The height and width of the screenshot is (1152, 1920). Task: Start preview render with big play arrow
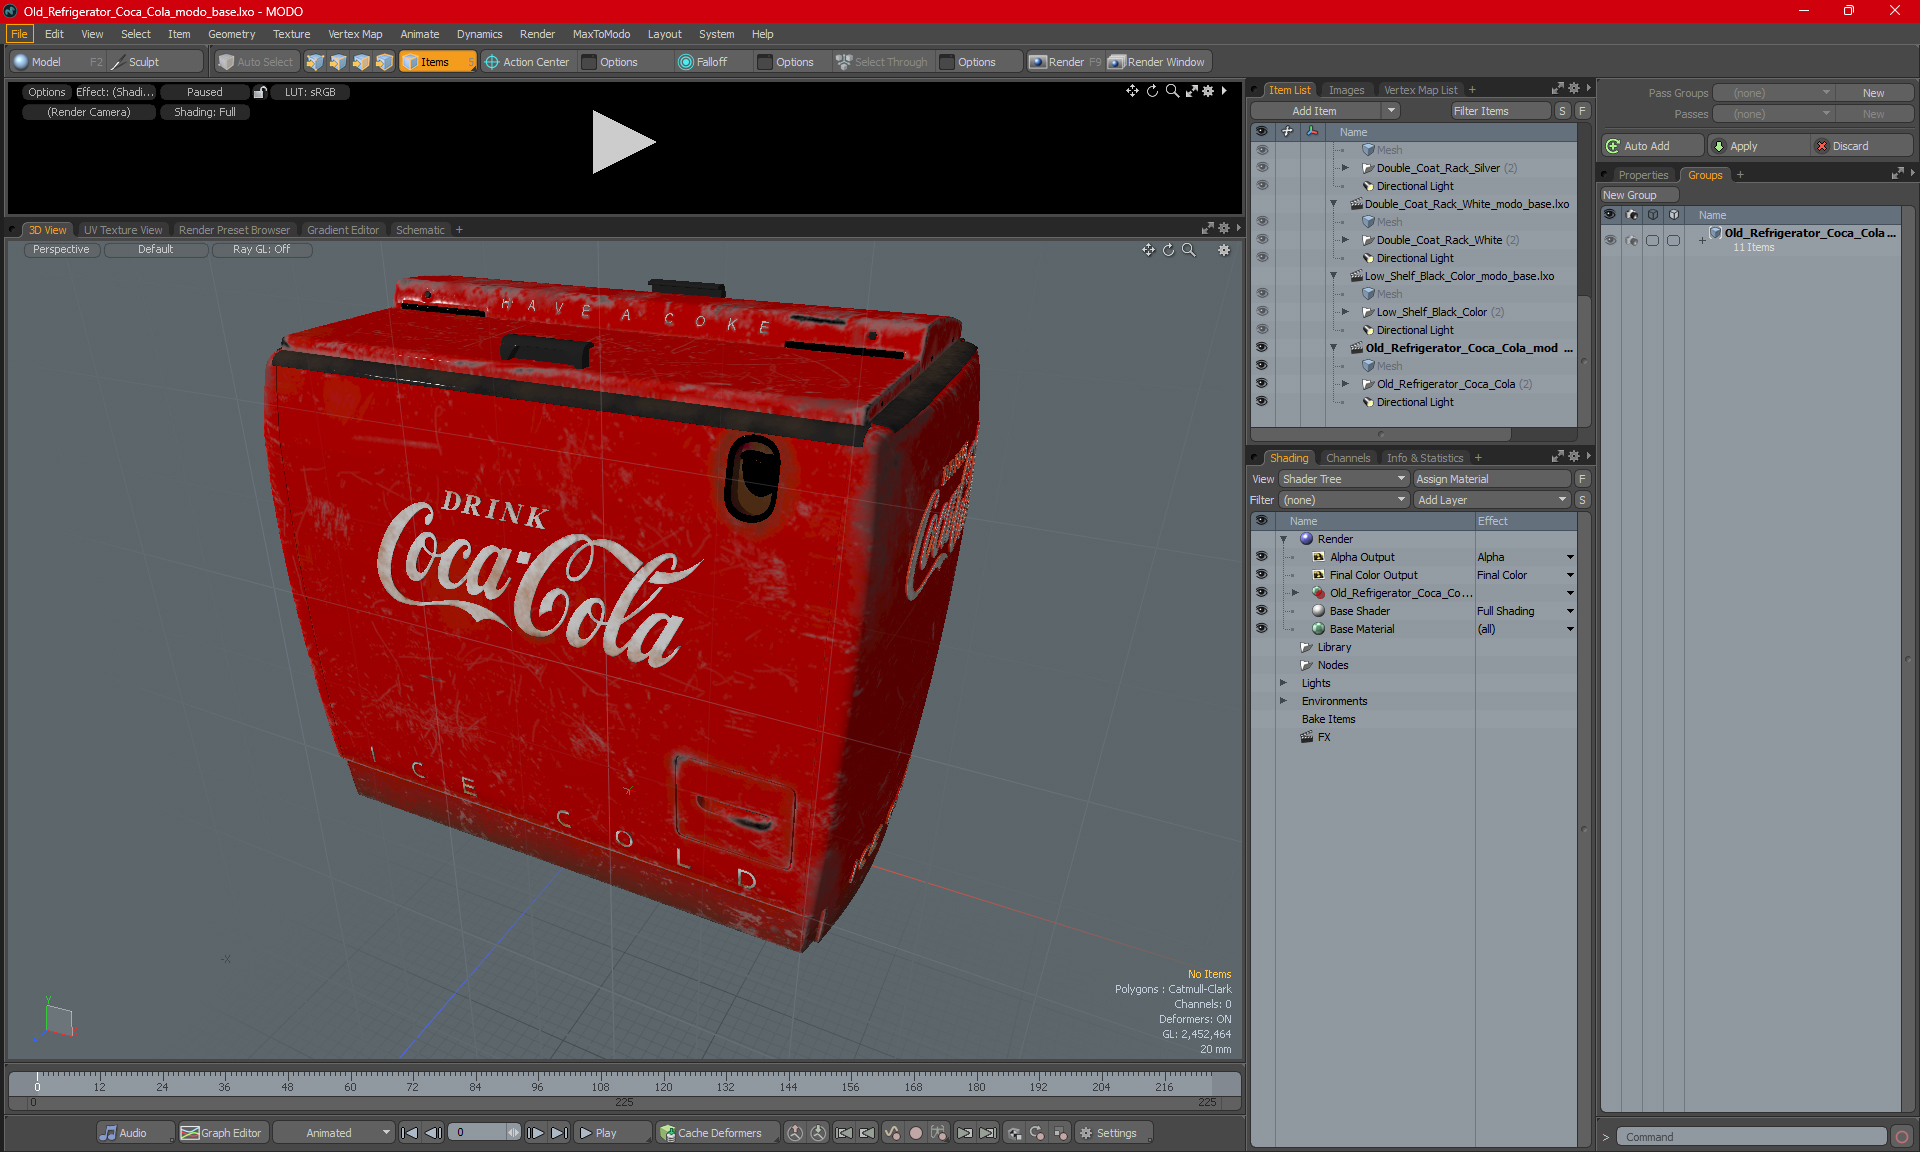click(x=622, y=141)
